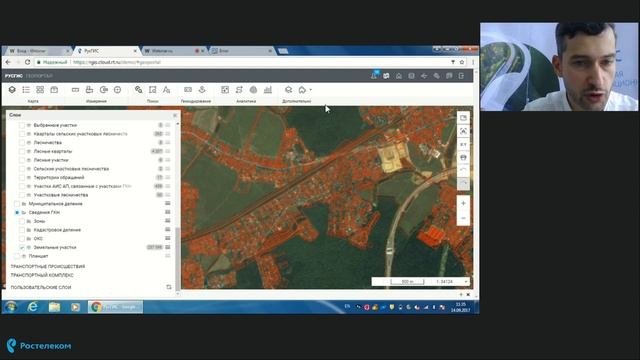This screenshot has height=360, width=640.
Task: Open options menu for Земельные участки layer
Action: 168,247
